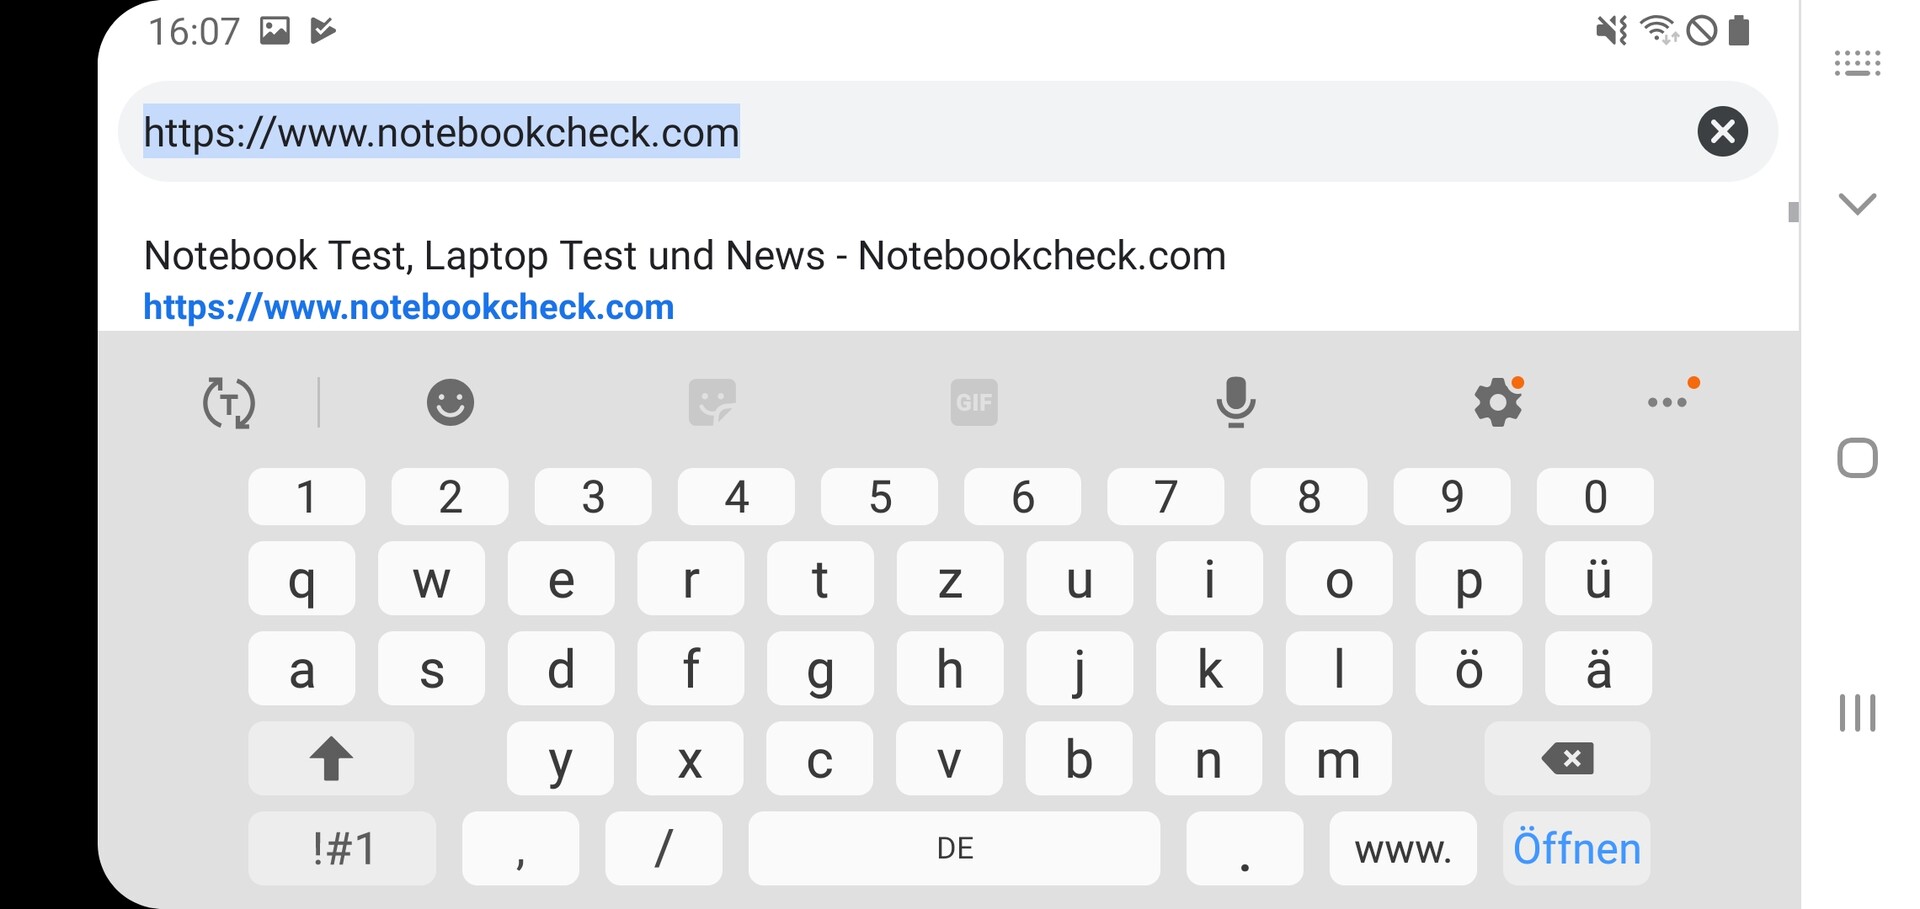Clear the URL with the X button
Screen dimensions: 1920x909
[1722, 131]
